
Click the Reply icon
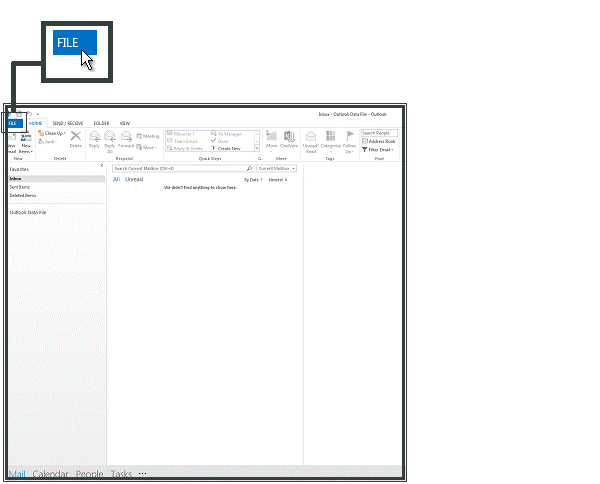coord(94,138)
